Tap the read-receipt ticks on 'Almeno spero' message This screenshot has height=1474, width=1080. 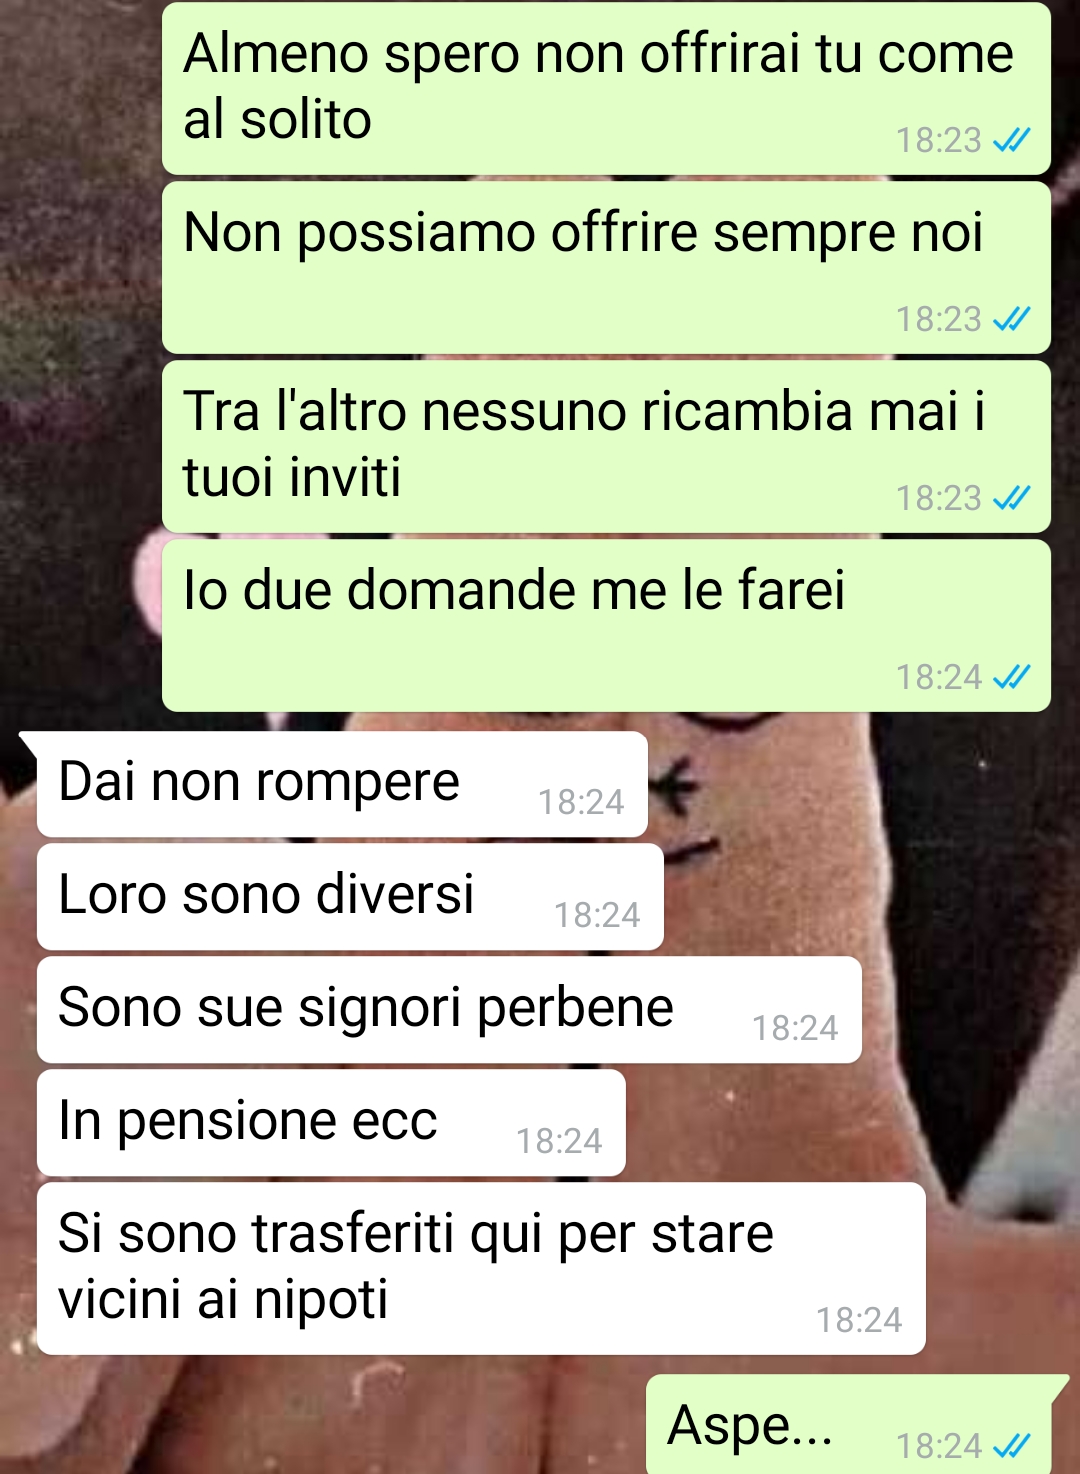(x=1011, y=141)
